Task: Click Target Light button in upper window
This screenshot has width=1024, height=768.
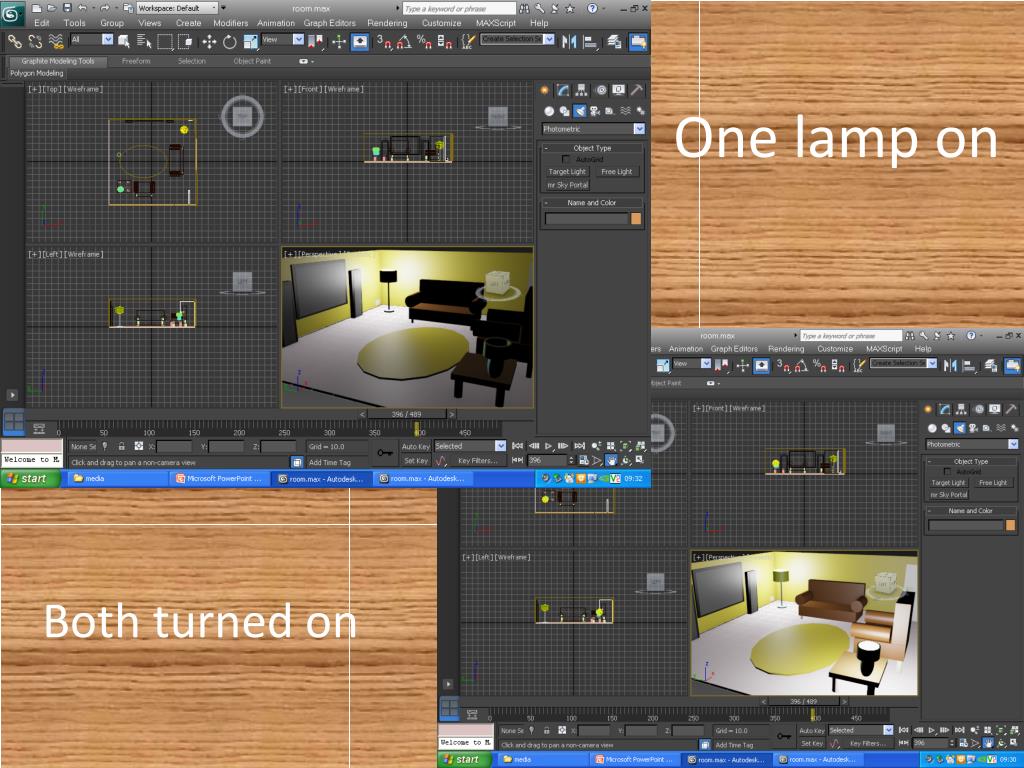Action: pyautogui.click(x=567, y=172)
